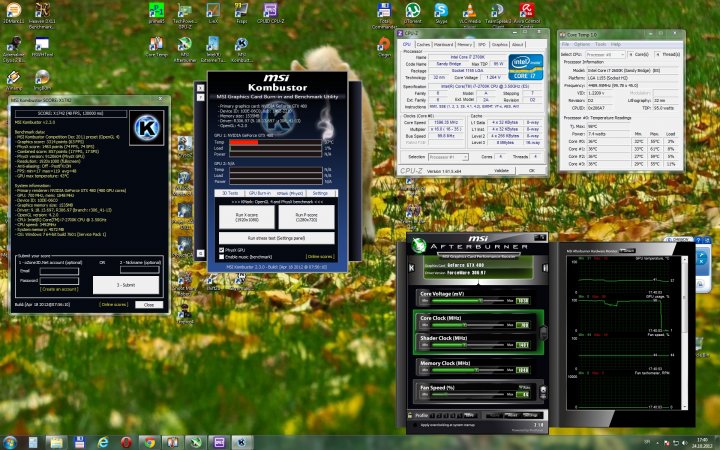Open the CPUID CPU-Z desktop shortcut

coord(270,13)
